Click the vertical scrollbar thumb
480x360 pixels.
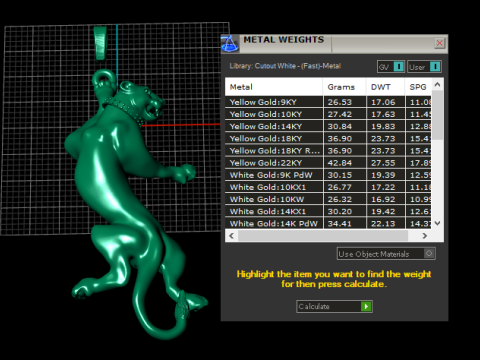click(x=438, y=115)
